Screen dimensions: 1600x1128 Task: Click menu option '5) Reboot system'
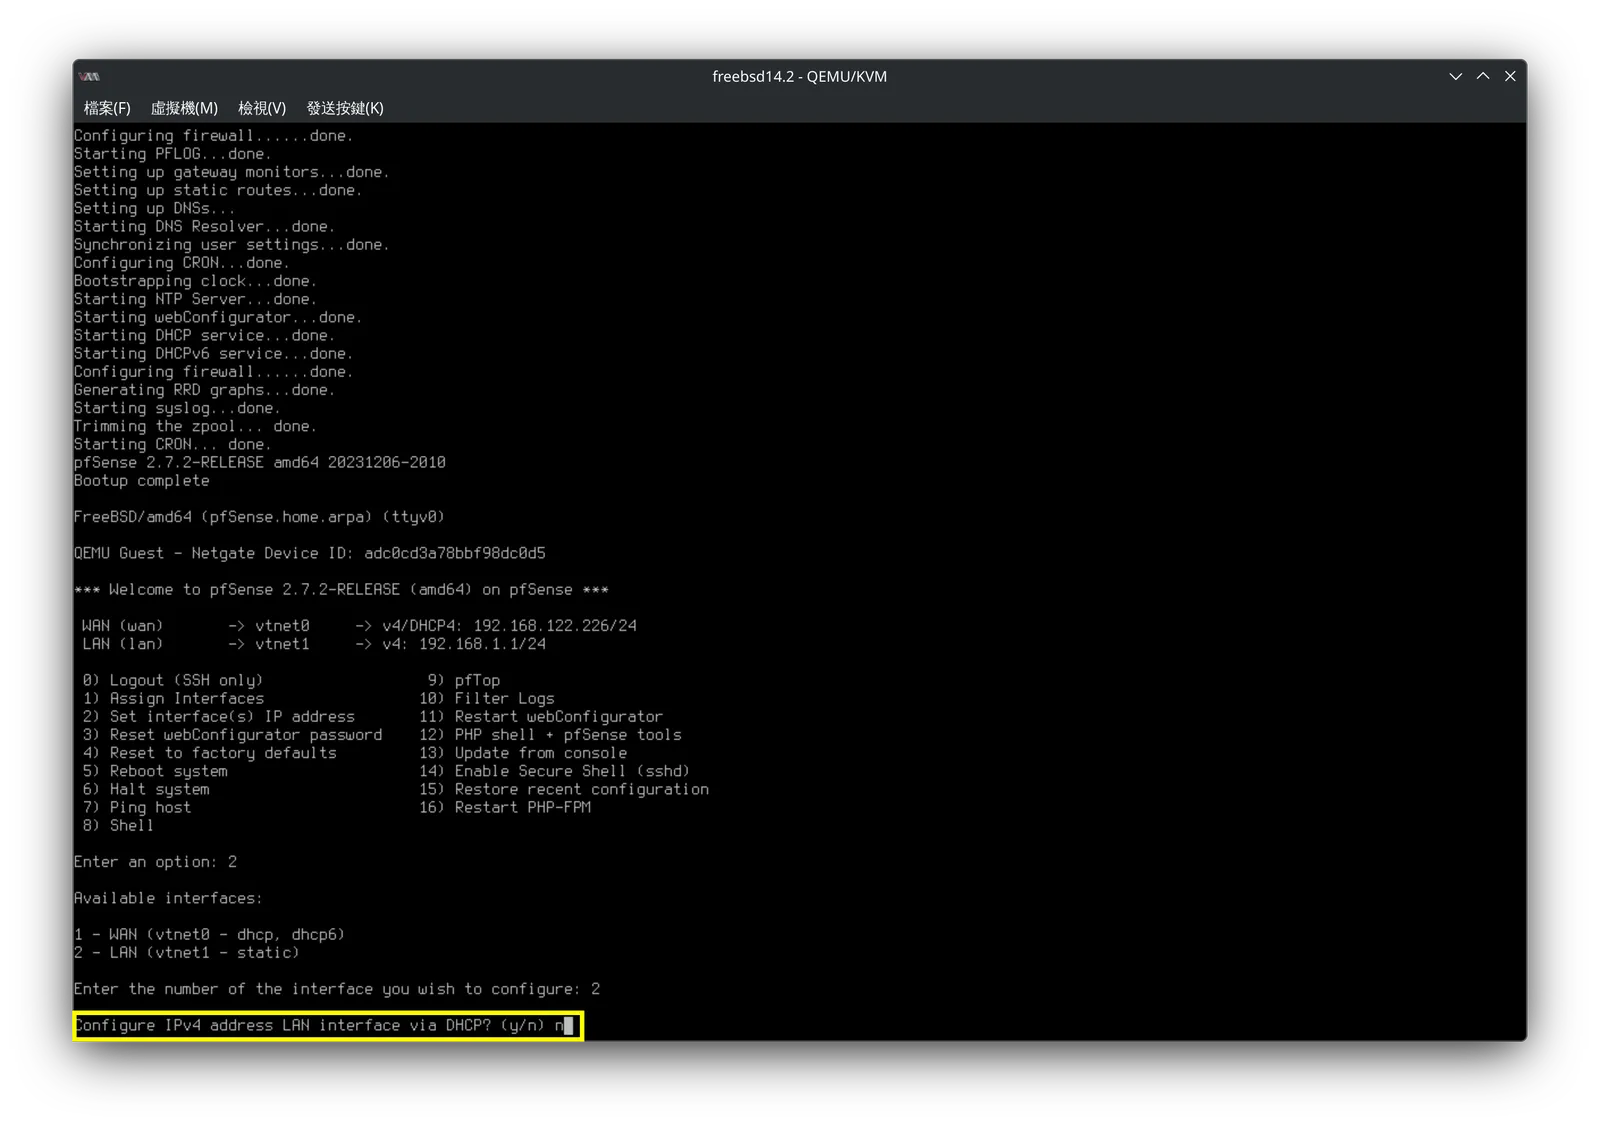155,770
